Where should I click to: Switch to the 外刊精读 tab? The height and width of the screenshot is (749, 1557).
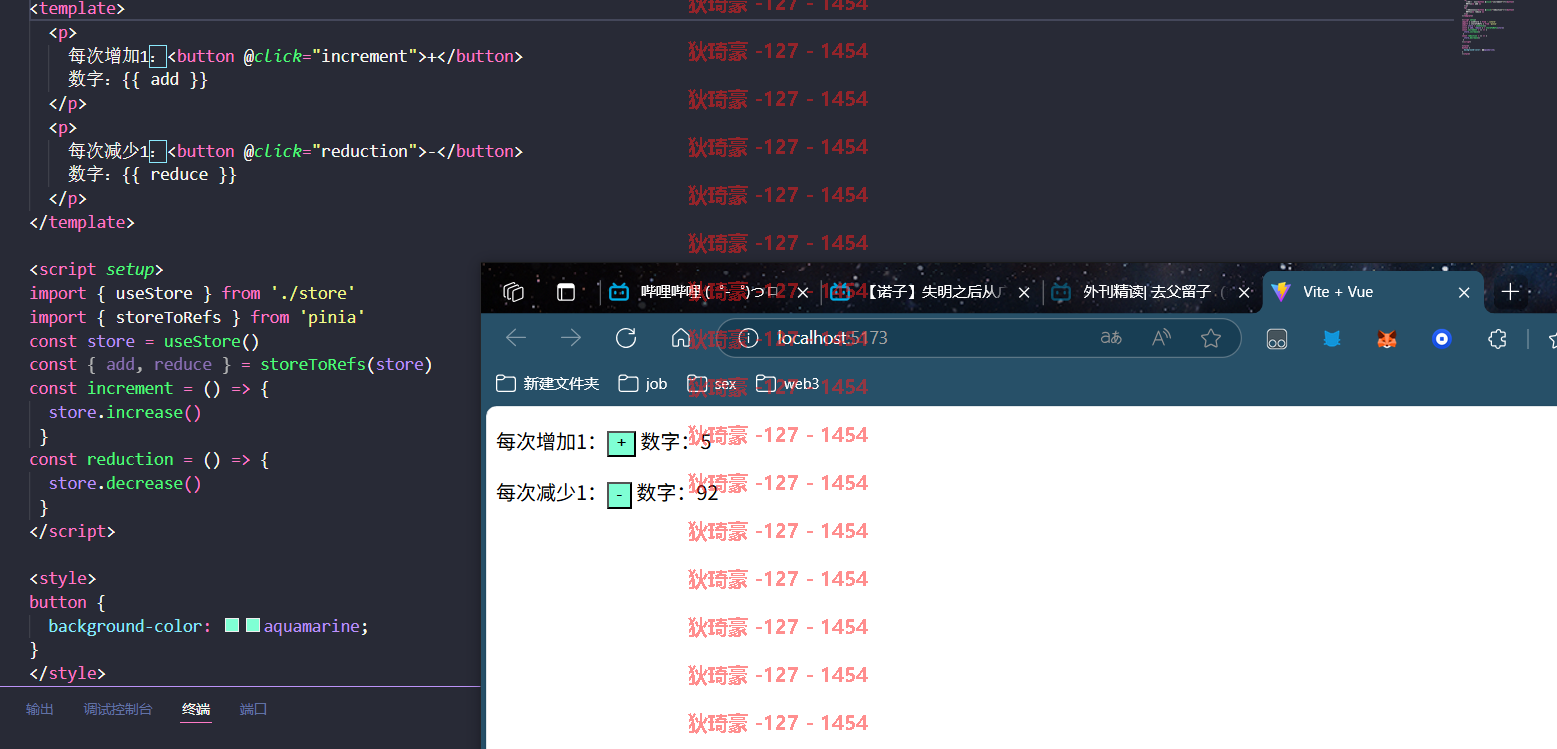point(1151,292)
